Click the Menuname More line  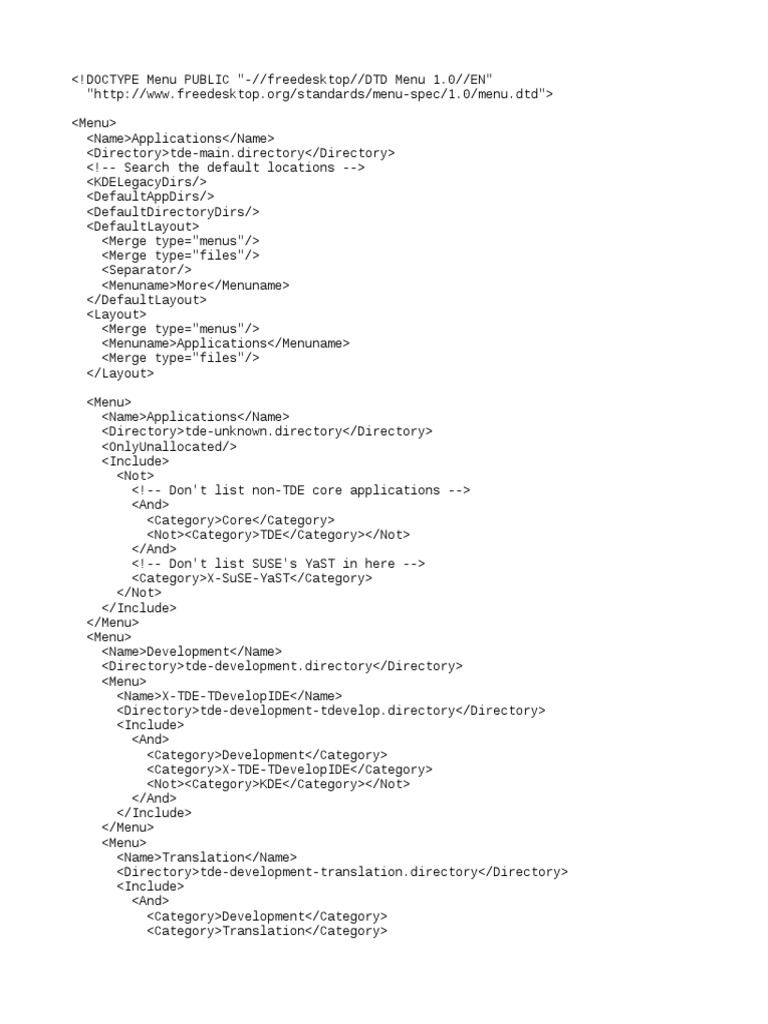(x=196, y=285)
